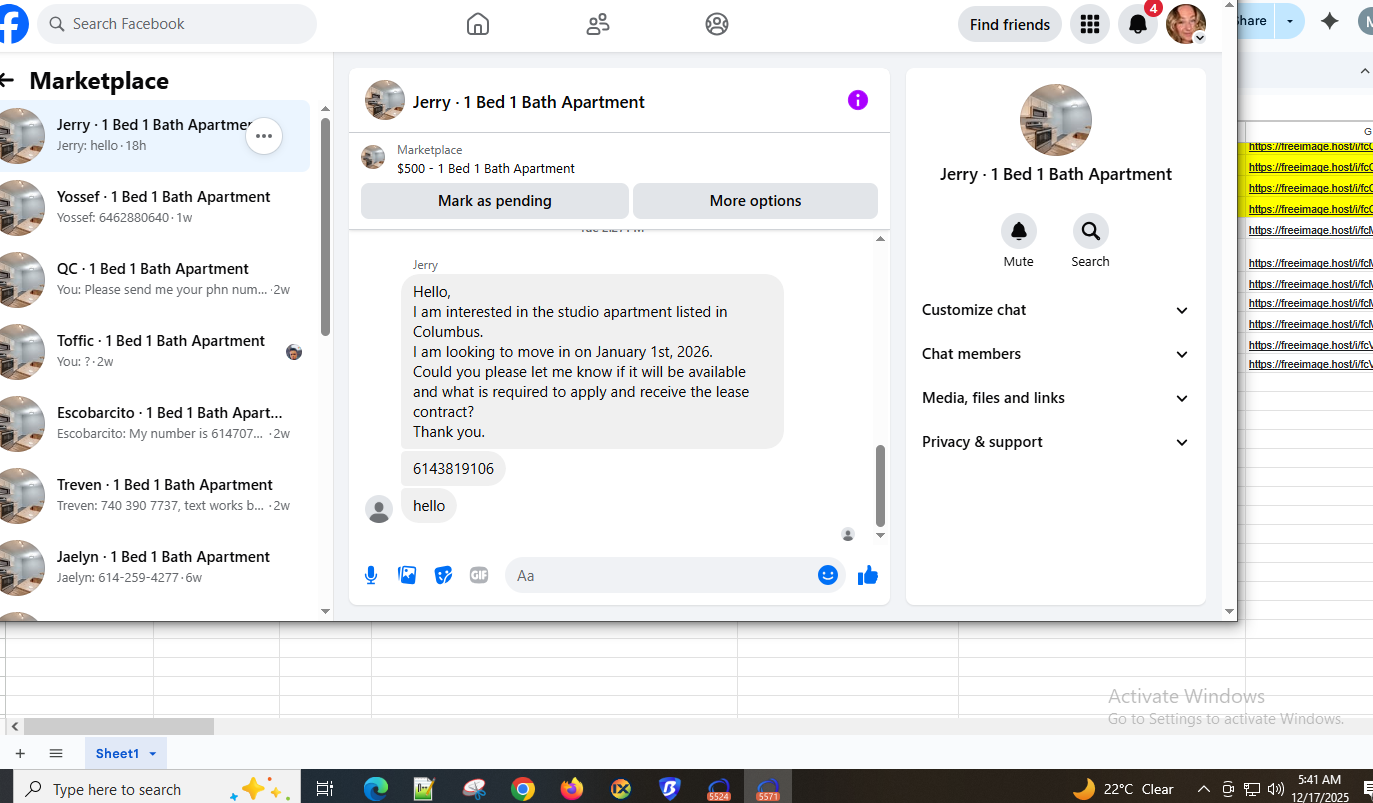Open account profile picture menu
Screen dimensions: 1373x803
pyautogui.click(x=1186, y=24)
